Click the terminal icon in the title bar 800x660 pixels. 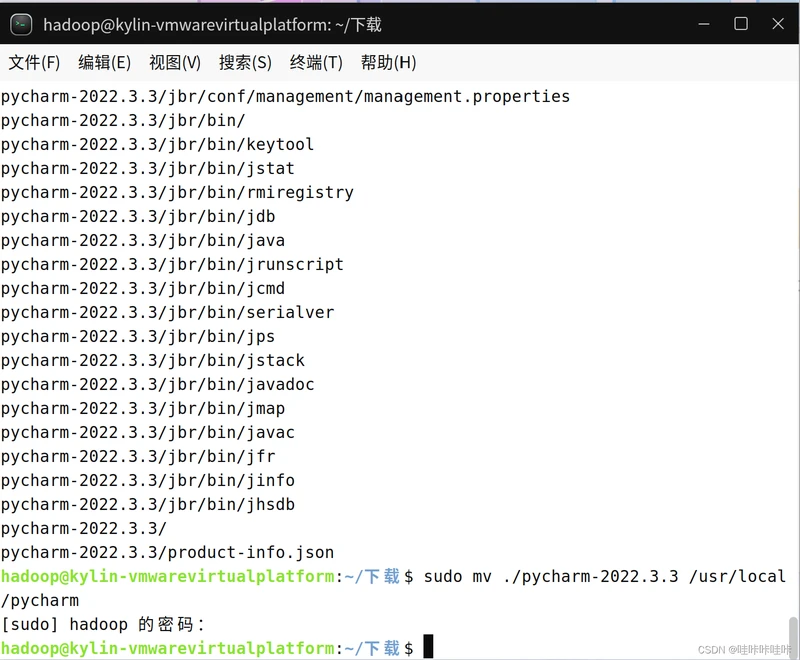pos(21,25)
